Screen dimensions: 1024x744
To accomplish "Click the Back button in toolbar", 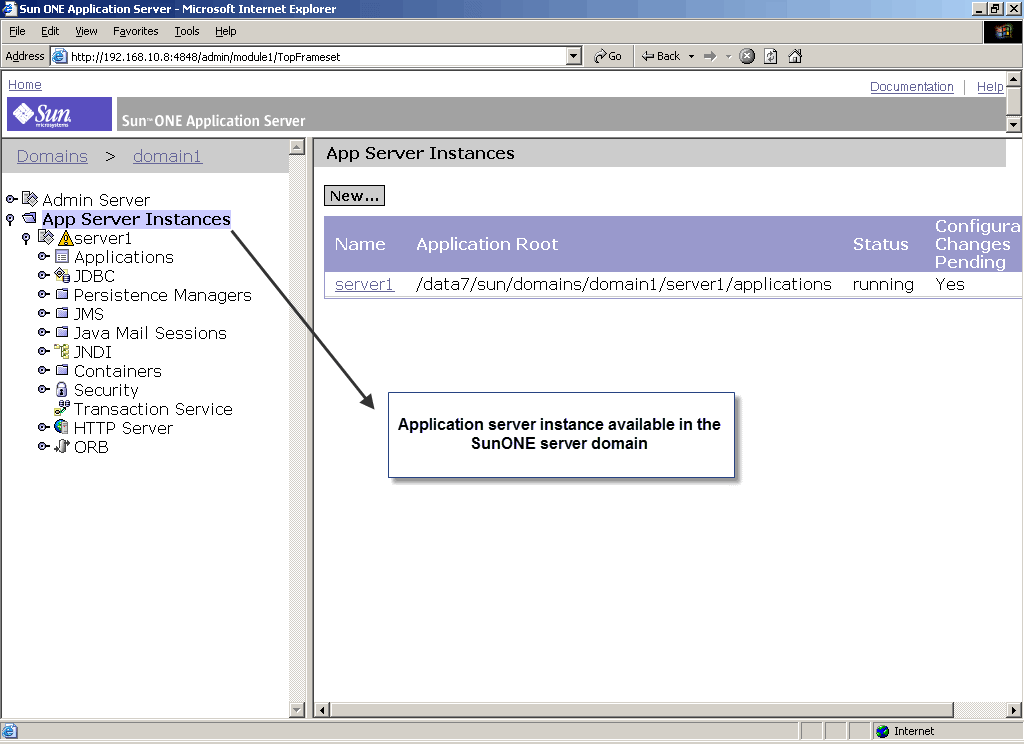I will (661, 56).
